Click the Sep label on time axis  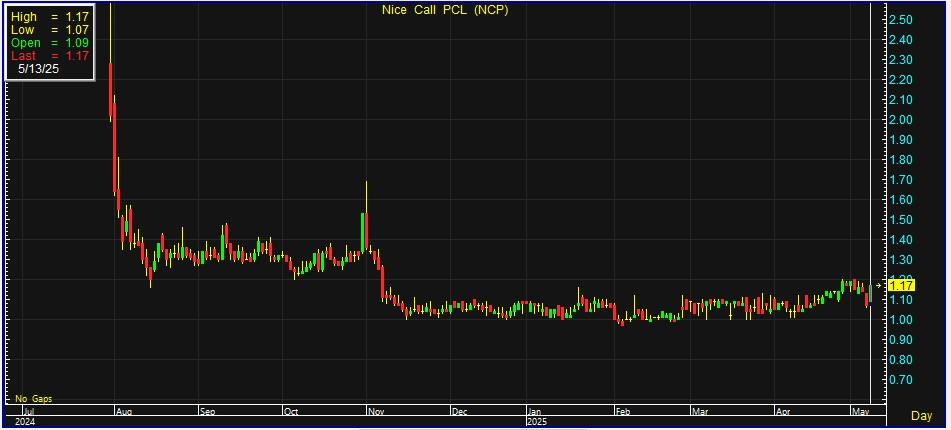pos(207,411)
